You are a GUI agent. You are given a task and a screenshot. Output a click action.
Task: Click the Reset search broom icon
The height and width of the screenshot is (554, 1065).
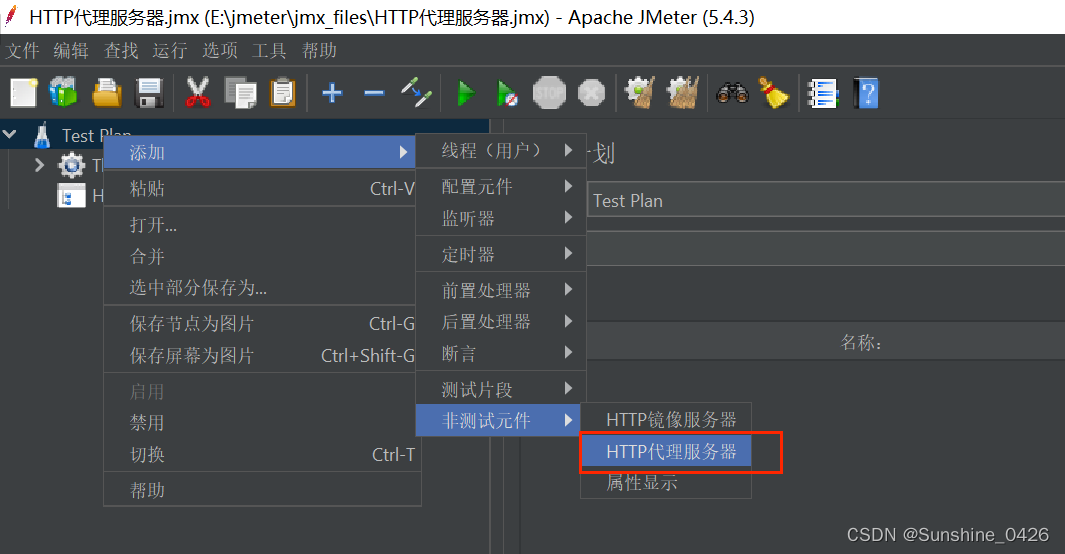[x=774, y=93]
